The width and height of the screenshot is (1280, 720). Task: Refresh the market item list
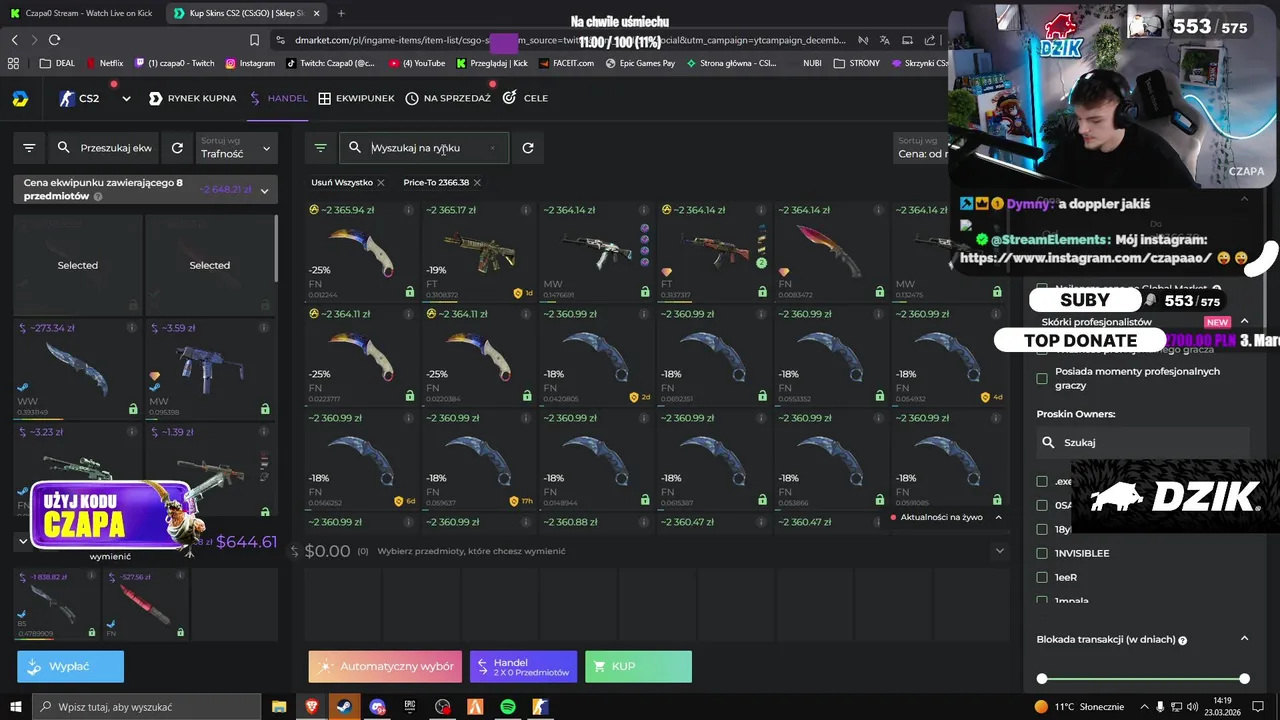point(528,148)
